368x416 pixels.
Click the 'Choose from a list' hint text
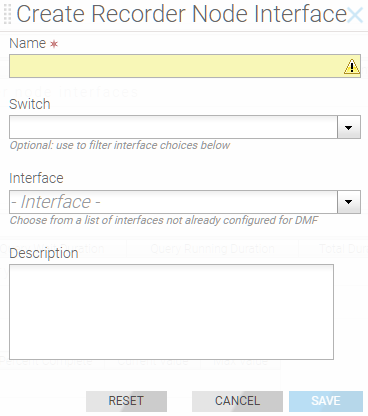(164, 220)
